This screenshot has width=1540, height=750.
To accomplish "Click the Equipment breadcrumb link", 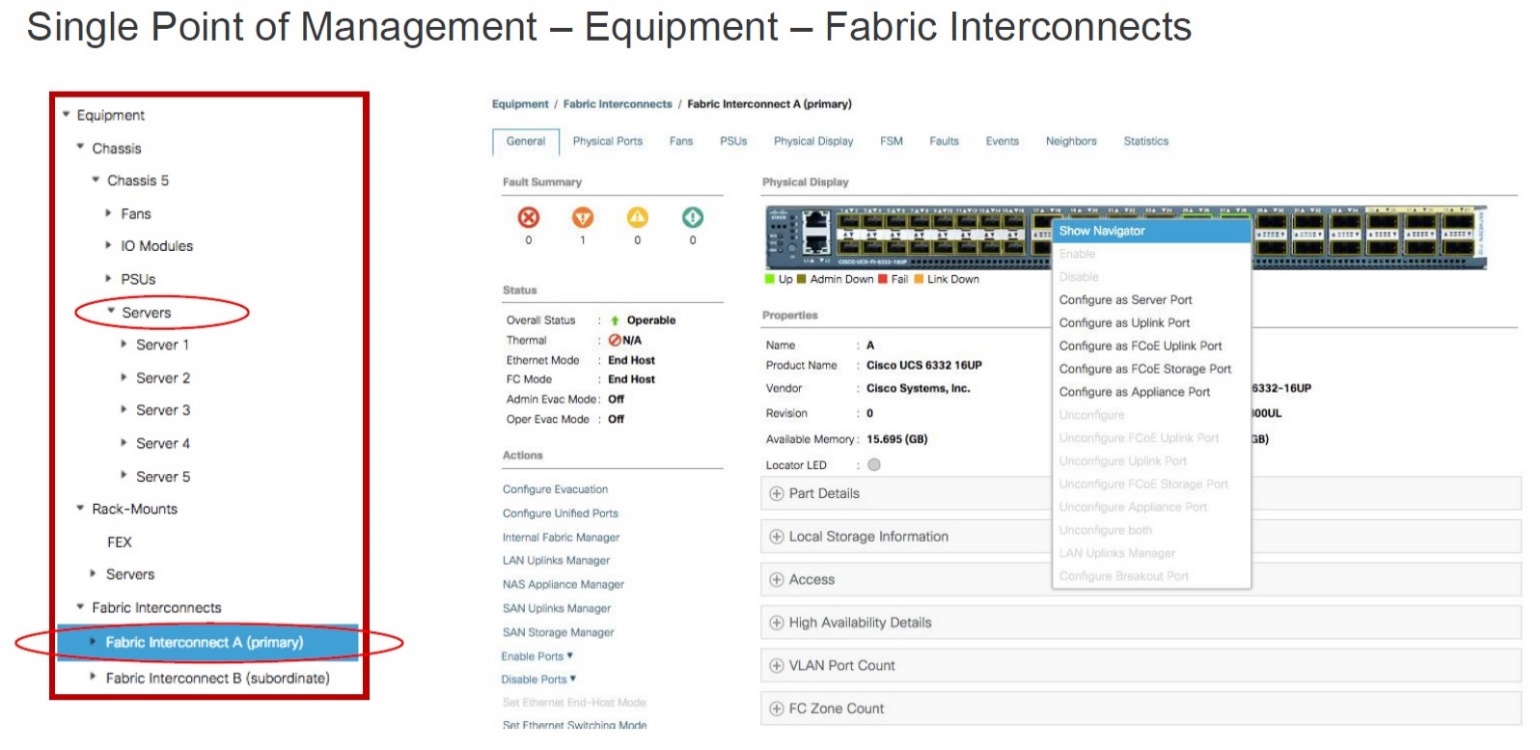I will pyautogui.click(x=520, y=104).
